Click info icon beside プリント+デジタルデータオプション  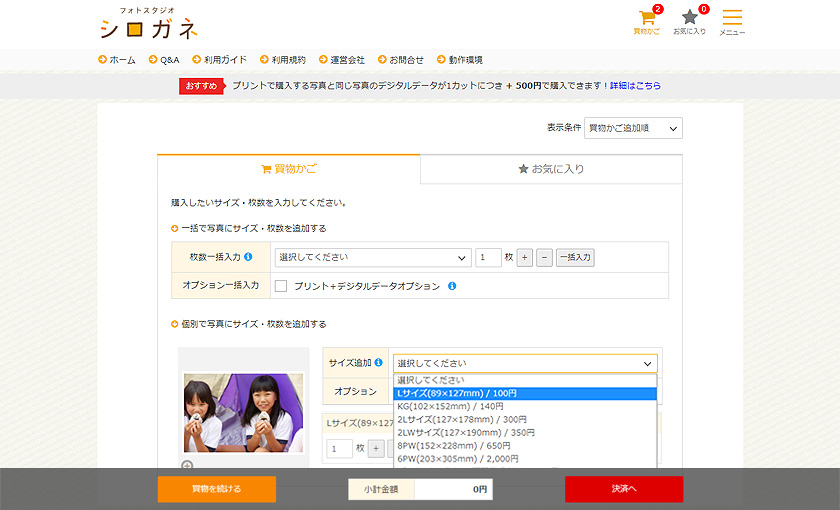(452, 286)
